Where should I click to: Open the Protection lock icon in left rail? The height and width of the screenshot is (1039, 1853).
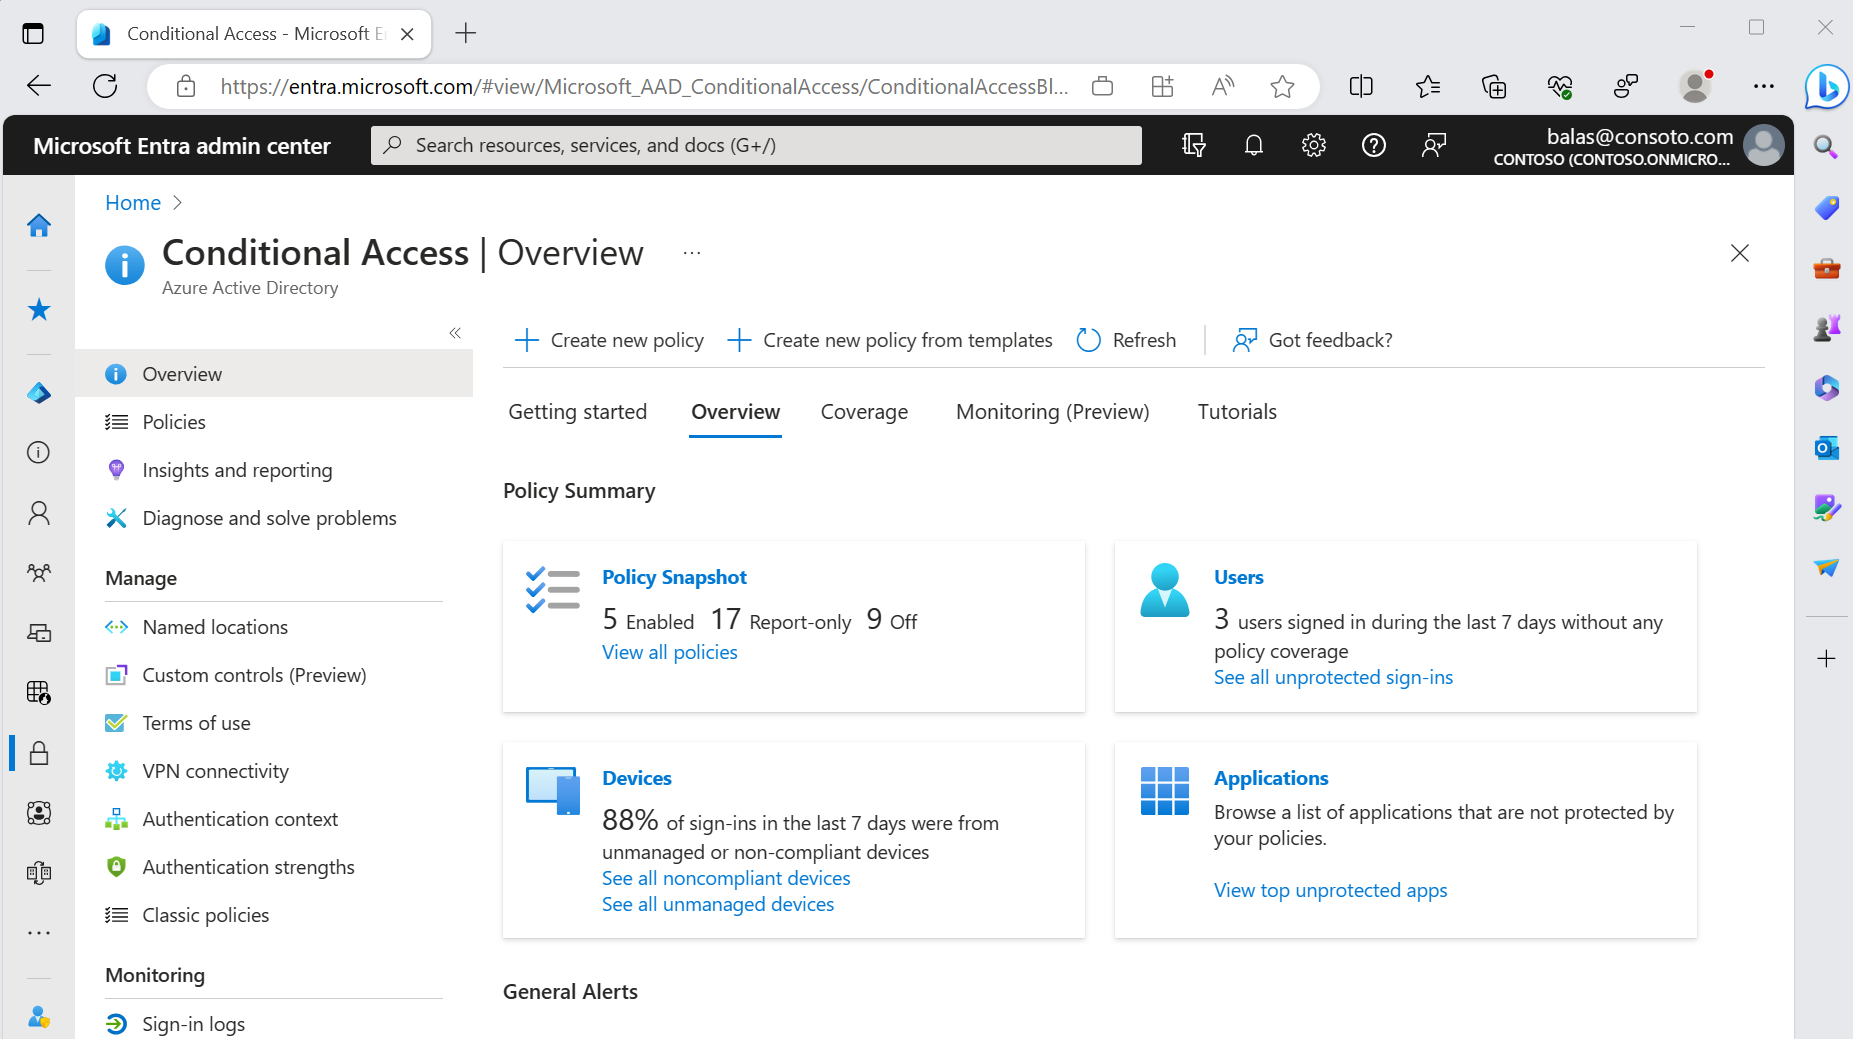tap(39, 753)
